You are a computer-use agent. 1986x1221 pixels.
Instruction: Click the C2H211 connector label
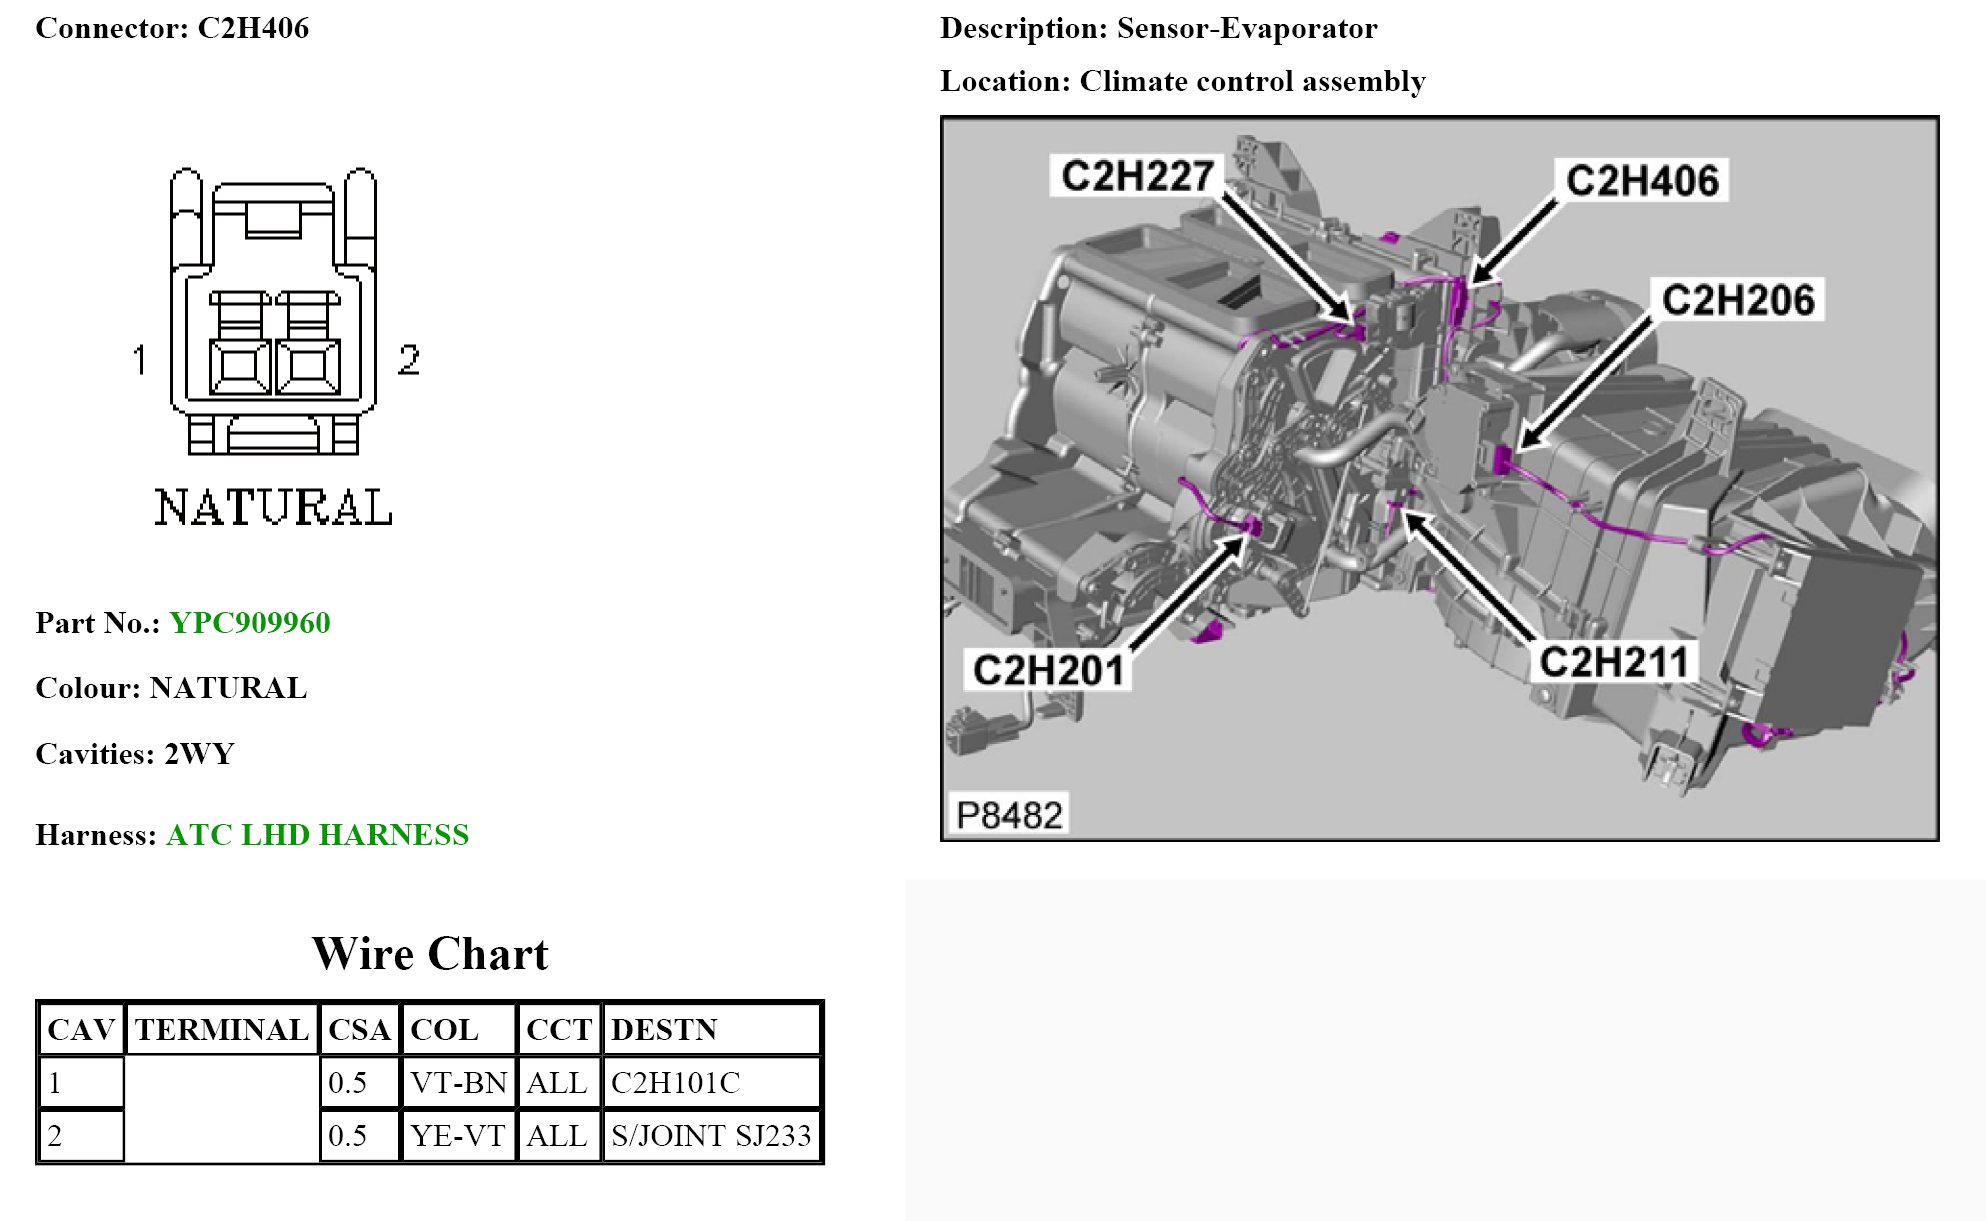1613,662
